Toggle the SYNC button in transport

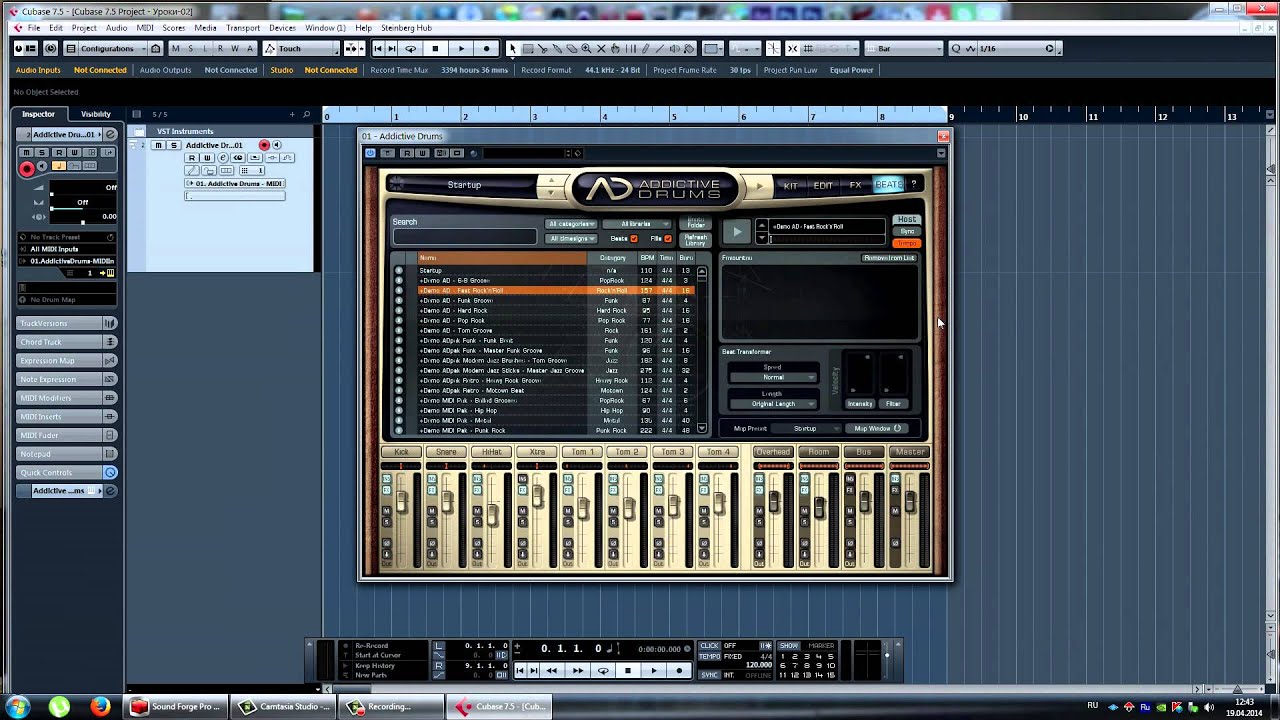tap(709, 675)
